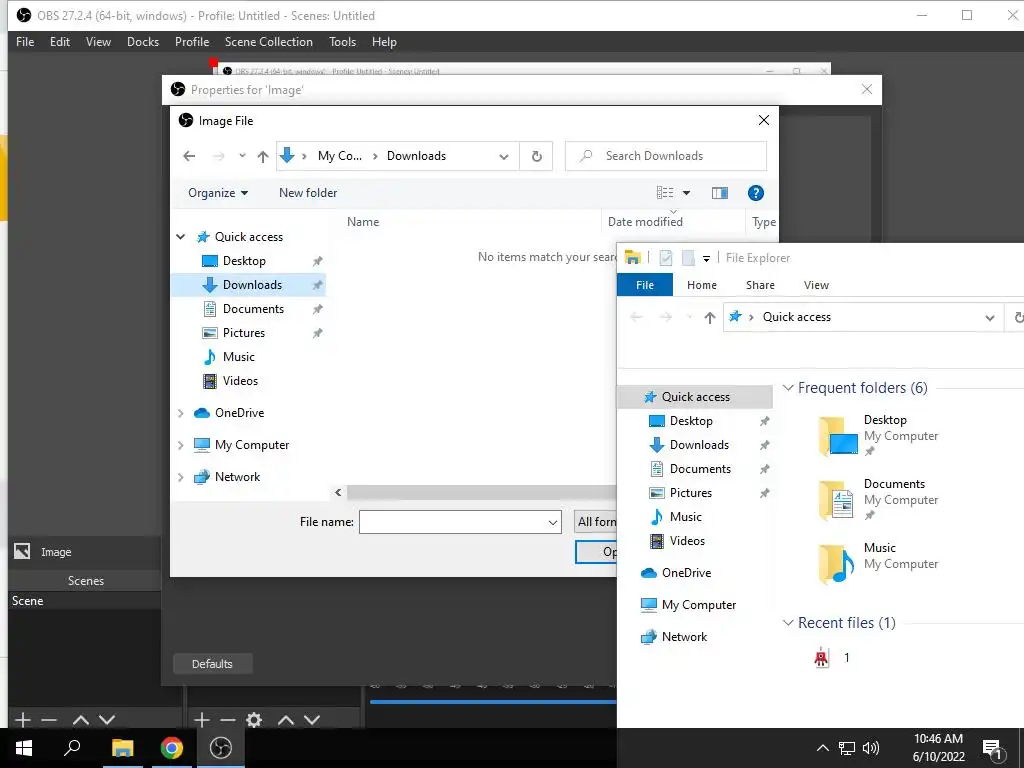
Task: Close the Image File dialog
Action: click(x=763, y=120)
